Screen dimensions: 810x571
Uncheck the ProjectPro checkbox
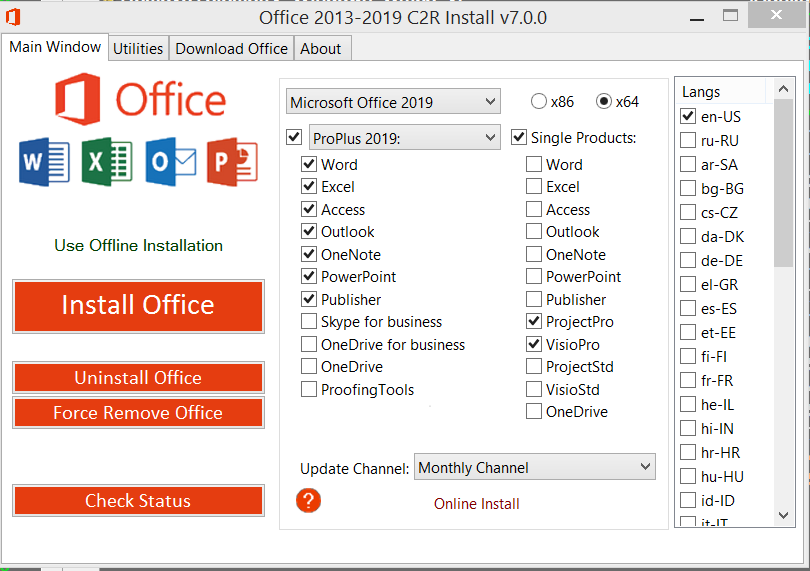coord(534,321)
